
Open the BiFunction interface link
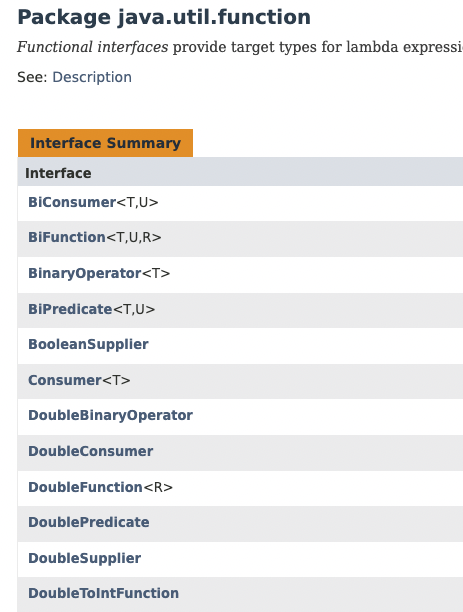tap(67, 237)
